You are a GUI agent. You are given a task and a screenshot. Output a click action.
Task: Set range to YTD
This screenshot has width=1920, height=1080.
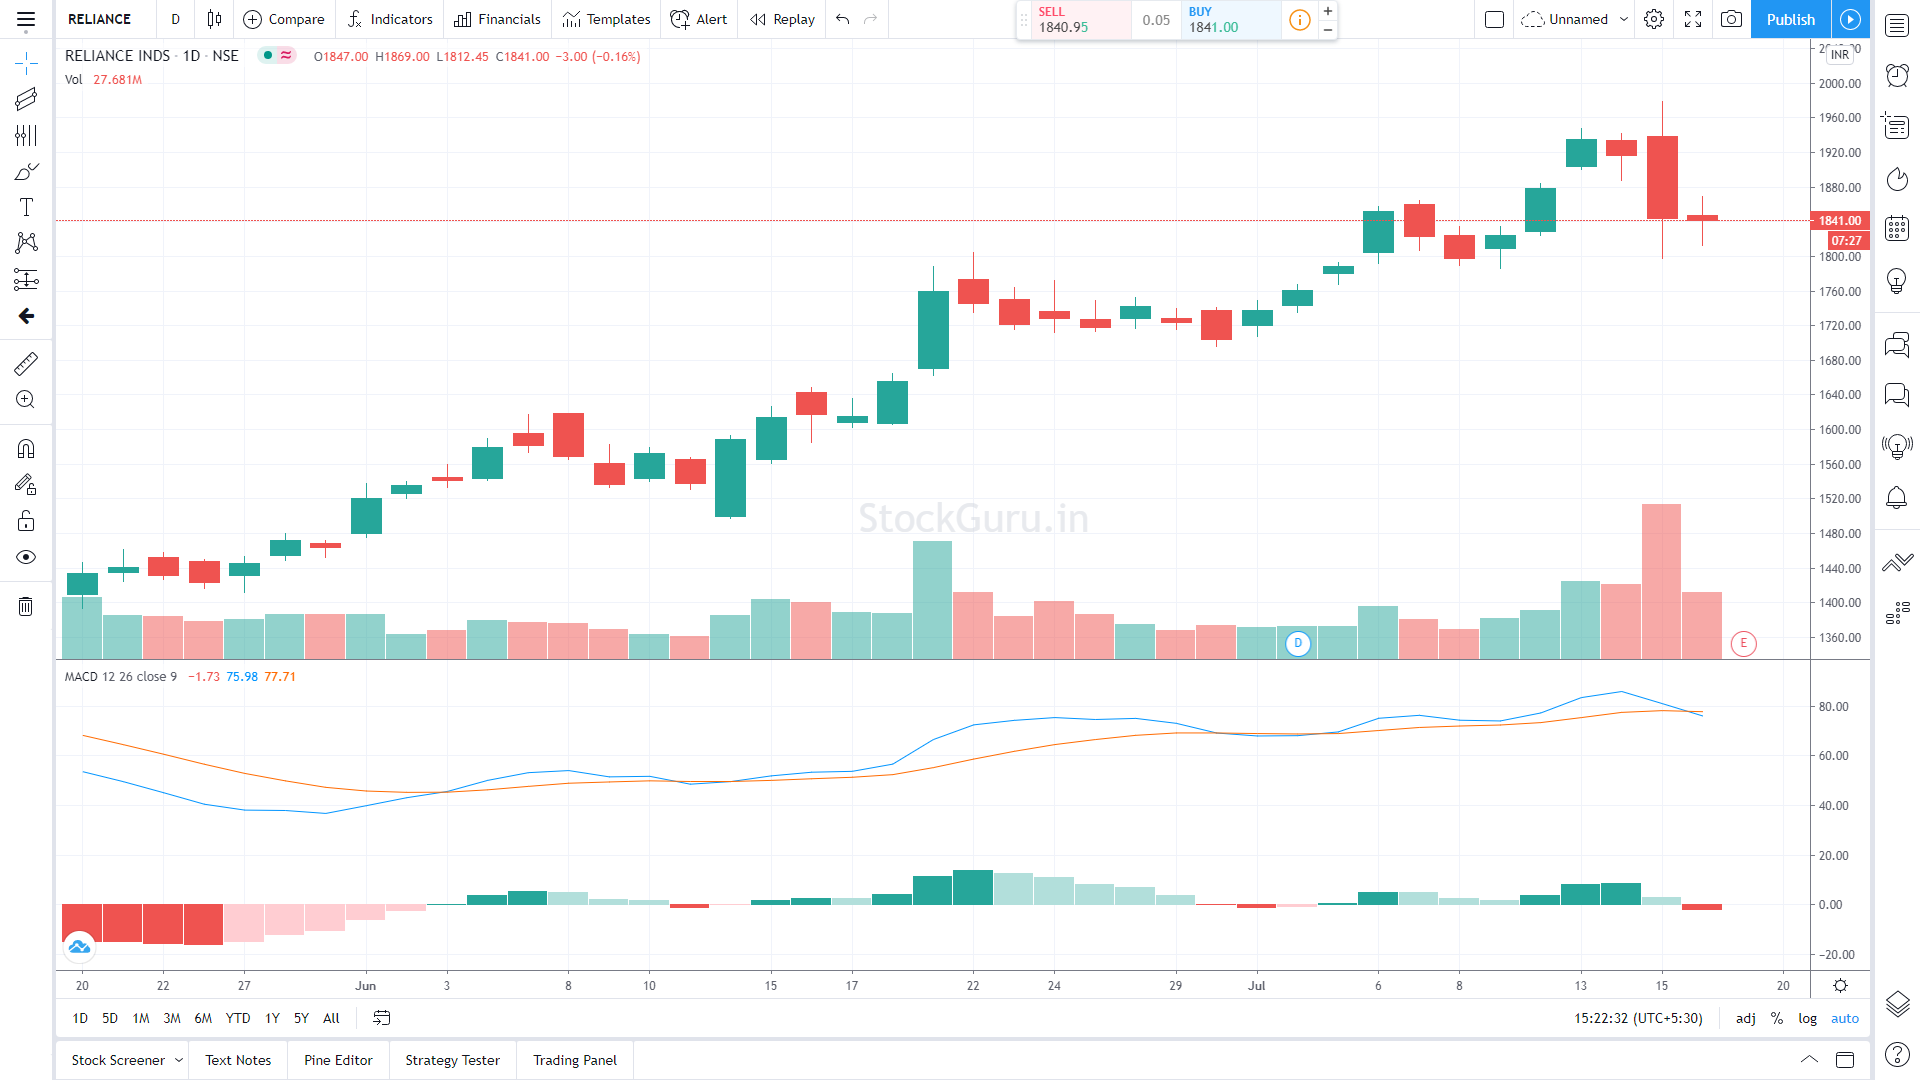pyautogui.click(x=238, y=1018)
